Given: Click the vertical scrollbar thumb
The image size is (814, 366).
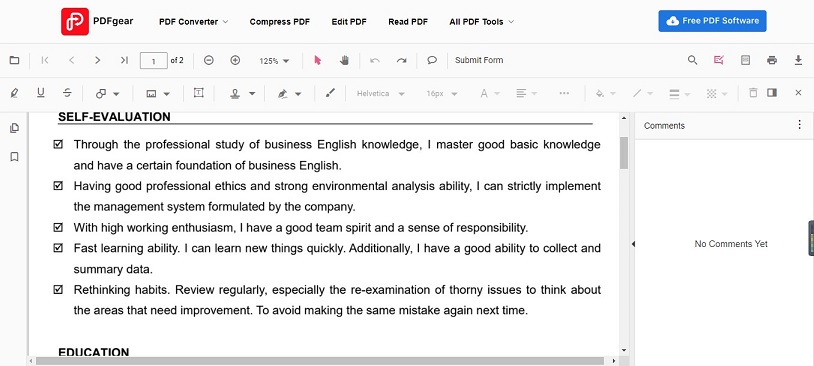Looking at the screenshot, I should point(624,153).
